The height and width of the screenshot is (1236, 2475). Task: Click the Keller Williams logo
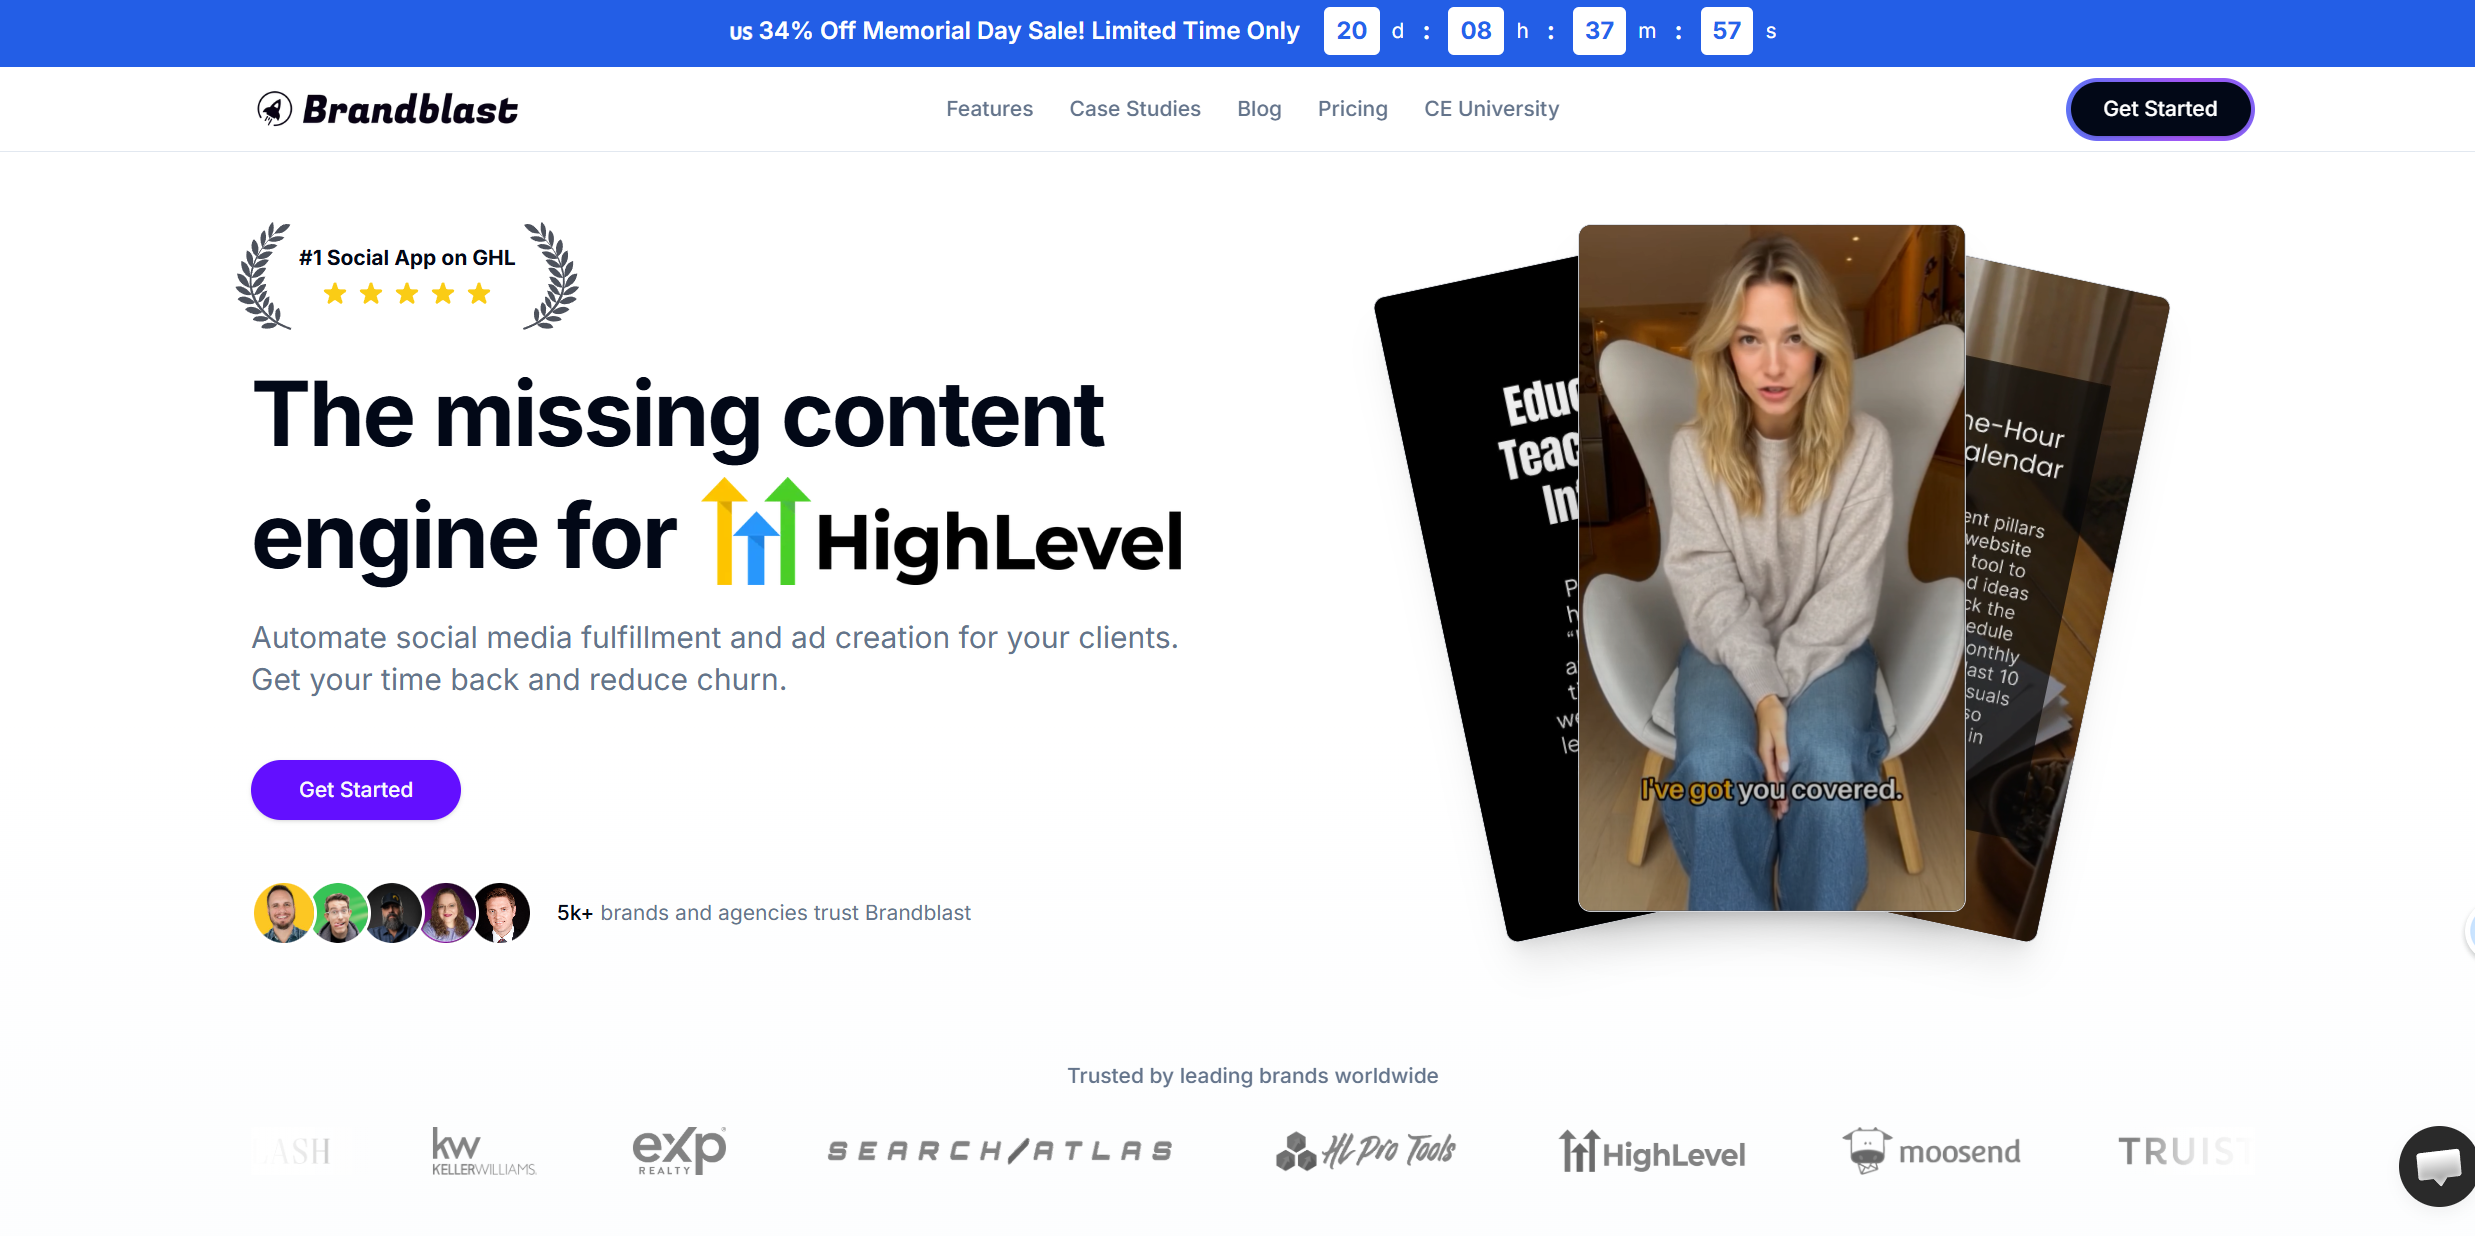click(x=484, y=1151)
